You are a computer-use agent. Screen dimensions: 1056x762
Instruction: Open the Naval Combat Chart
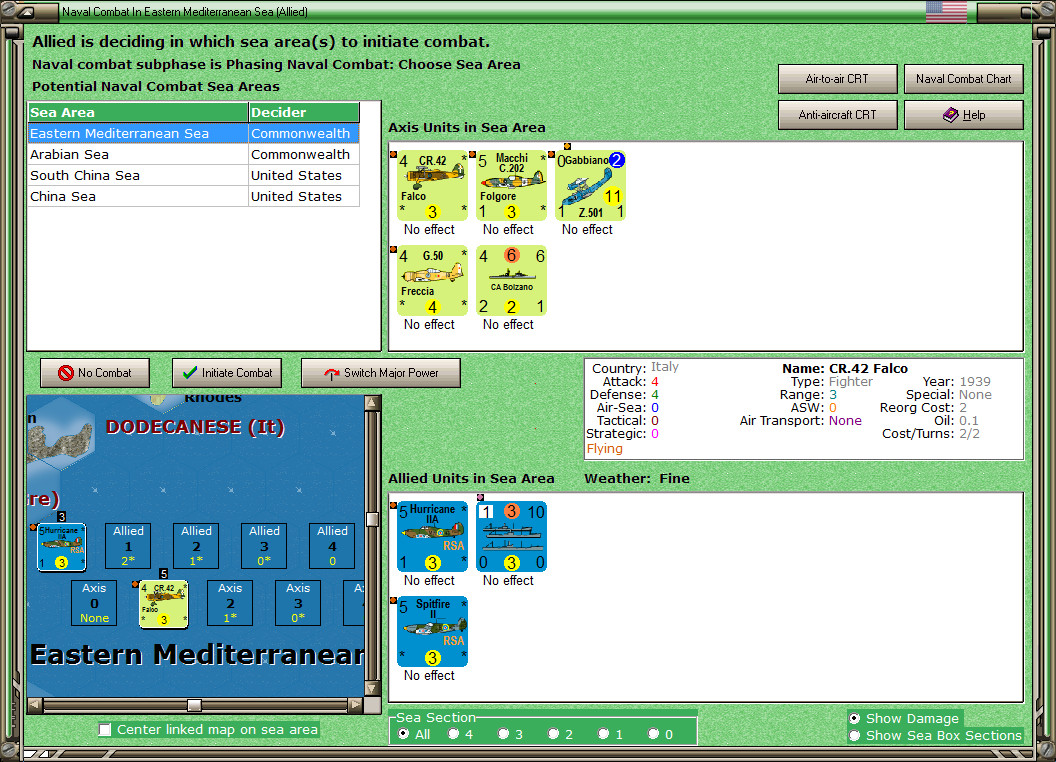pos(964,79)
